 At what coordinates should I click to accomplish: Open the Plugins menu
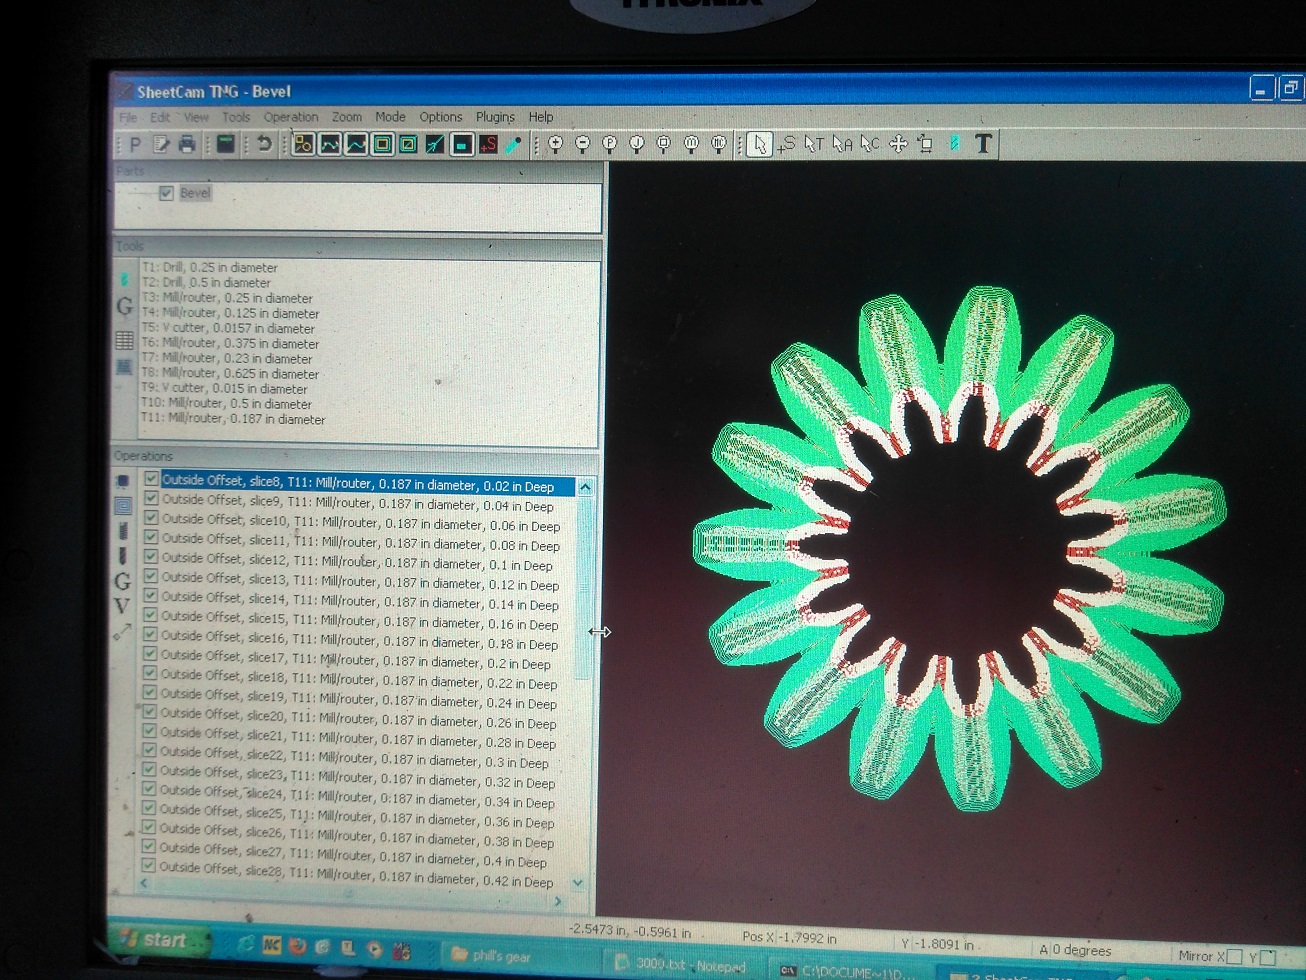coord(495,117)
